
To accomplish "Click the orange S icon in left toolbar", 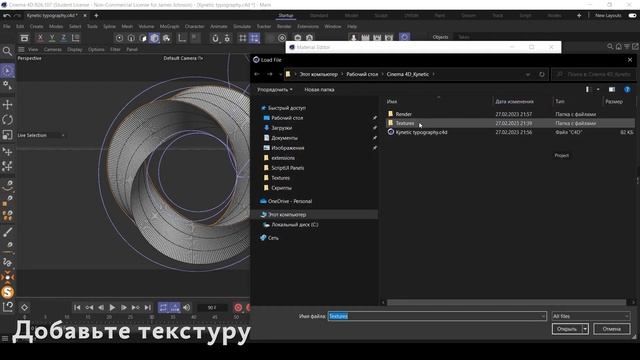I will click(x=7, y=292).
